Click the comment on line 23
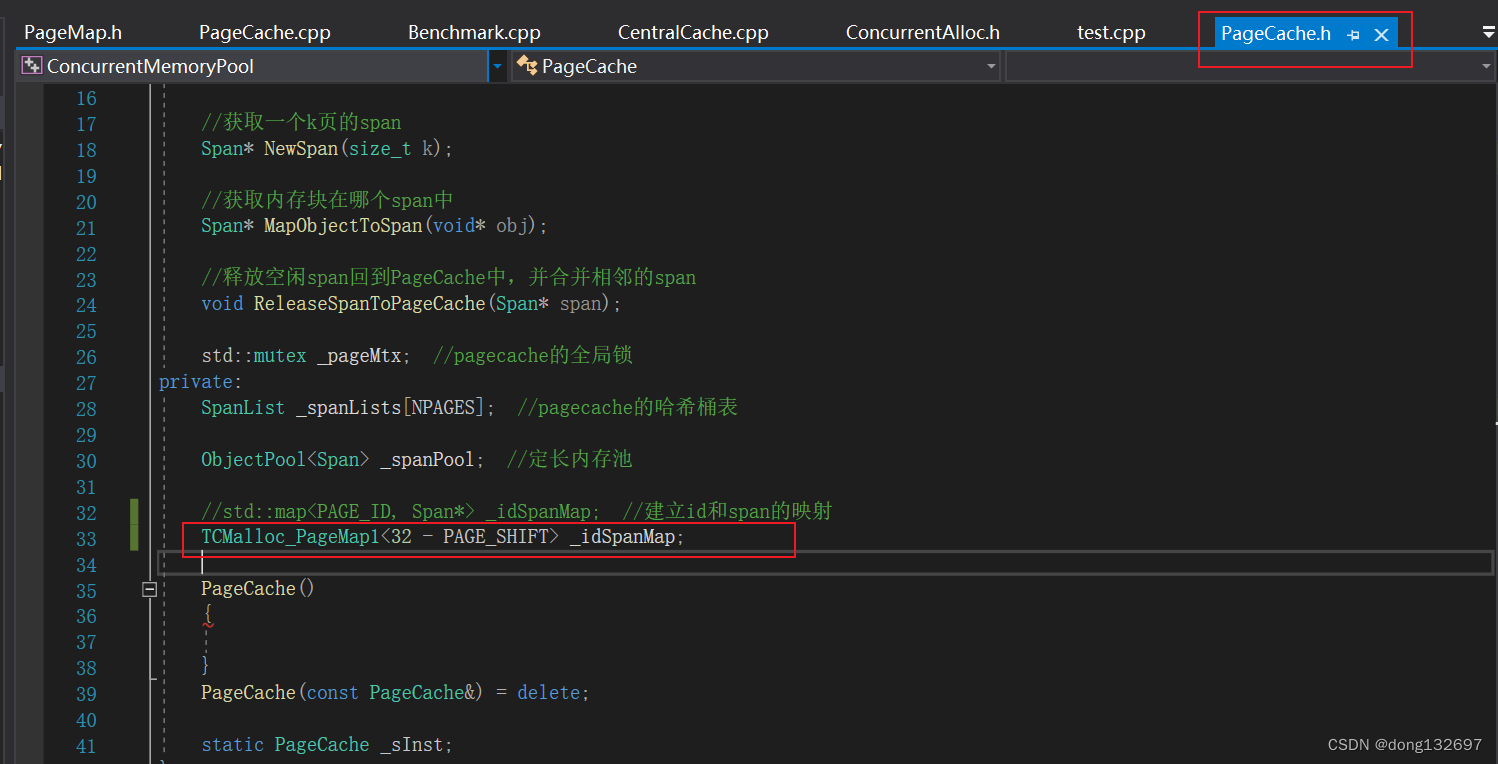 tap(449, 277)
